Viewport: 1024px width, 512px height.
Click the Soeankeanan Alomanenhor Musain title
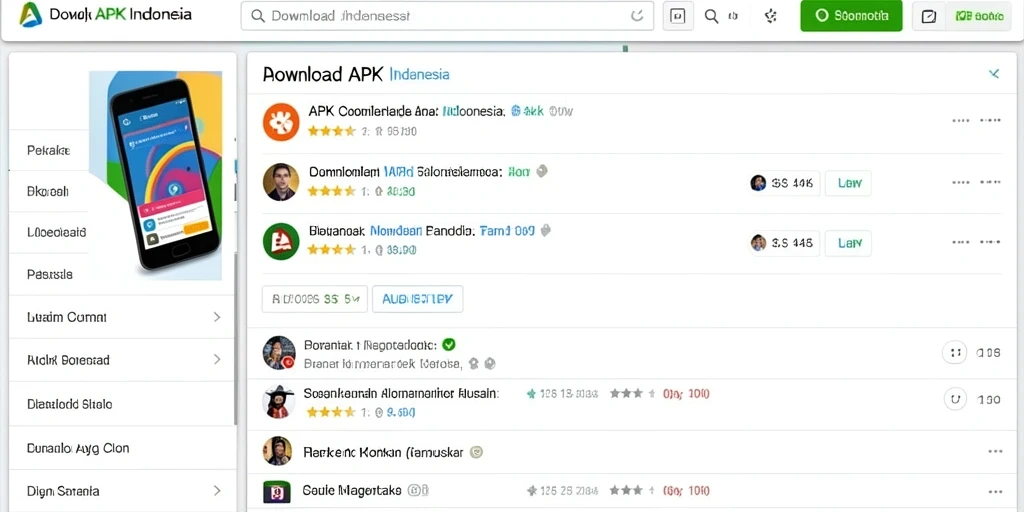click(401, 394)
